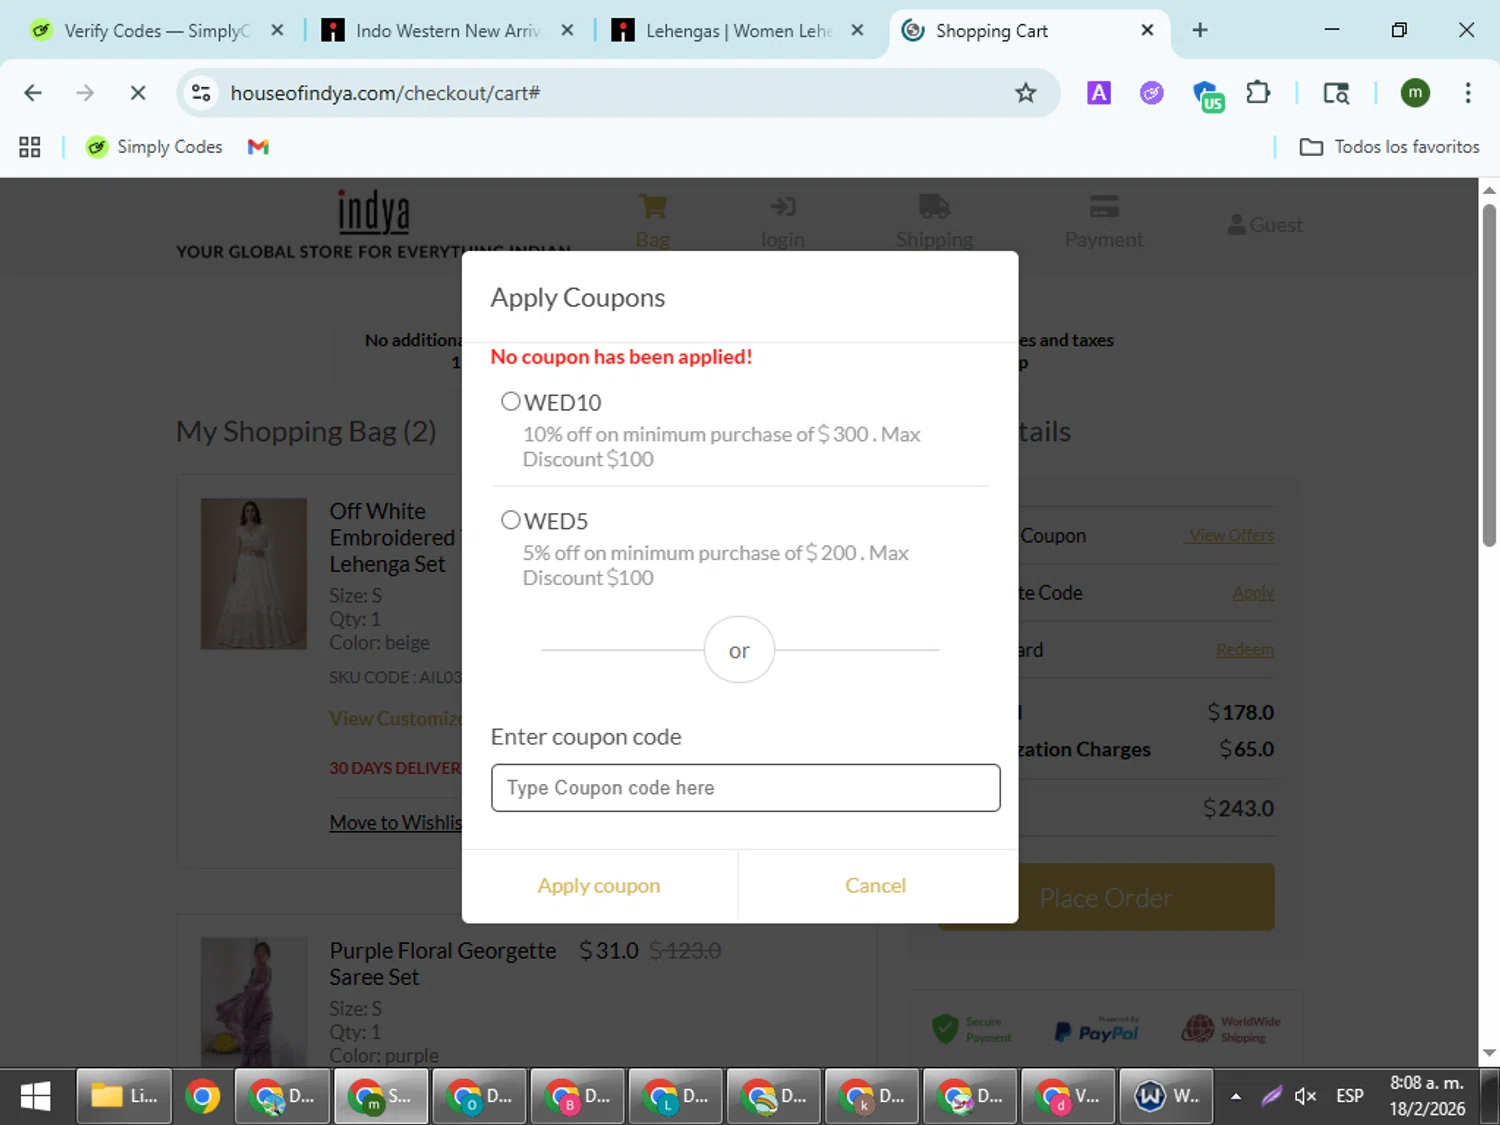Open the Chrome profile avatar
Screen dimensions: 1500x1125
coord(1414,93)
